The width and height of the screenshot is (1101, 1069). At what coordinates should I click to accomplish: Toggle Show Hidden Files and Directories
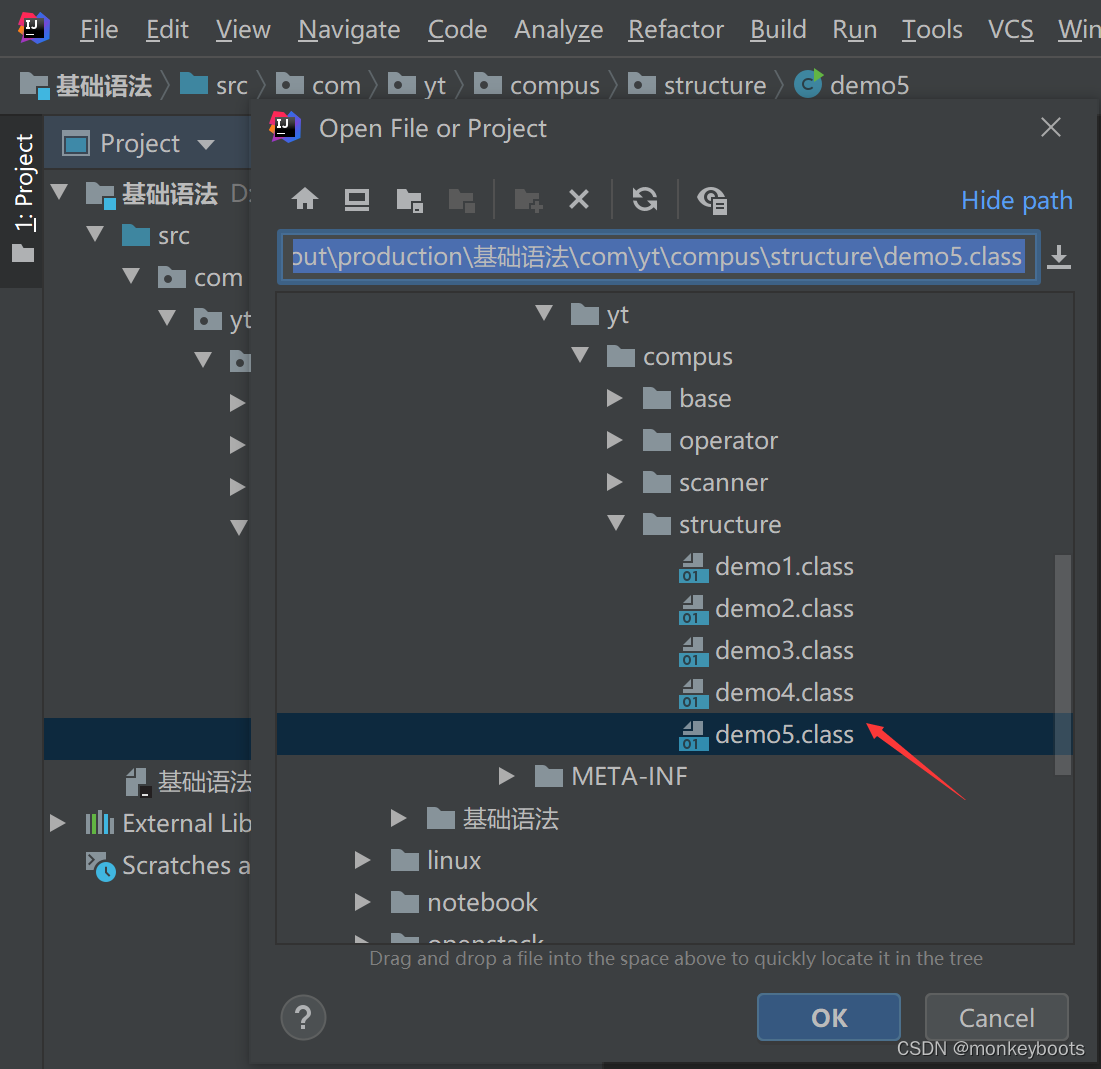(x=711, y=200)
